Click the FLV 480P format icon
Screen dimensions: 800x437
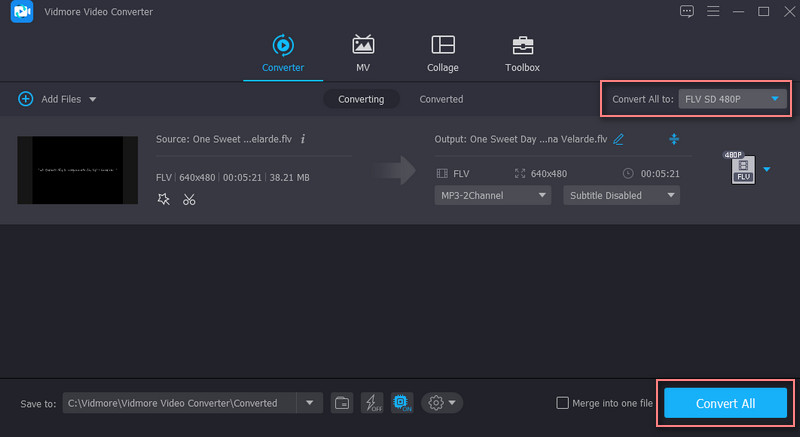click(x=742, y=169)
